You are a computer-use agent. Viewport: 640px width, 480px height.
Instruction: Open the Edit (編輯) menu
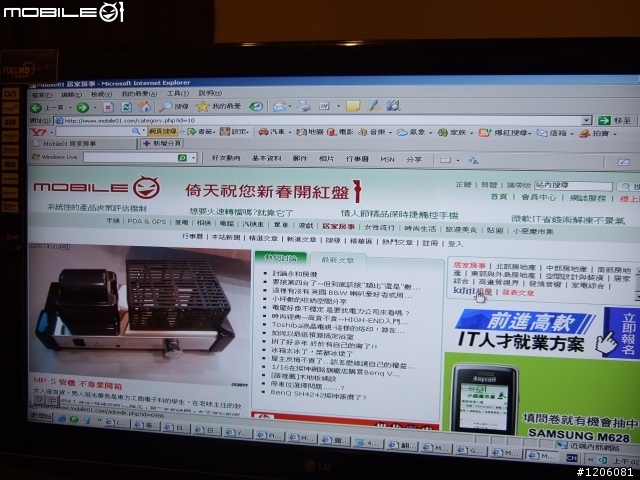pos(71,94)
